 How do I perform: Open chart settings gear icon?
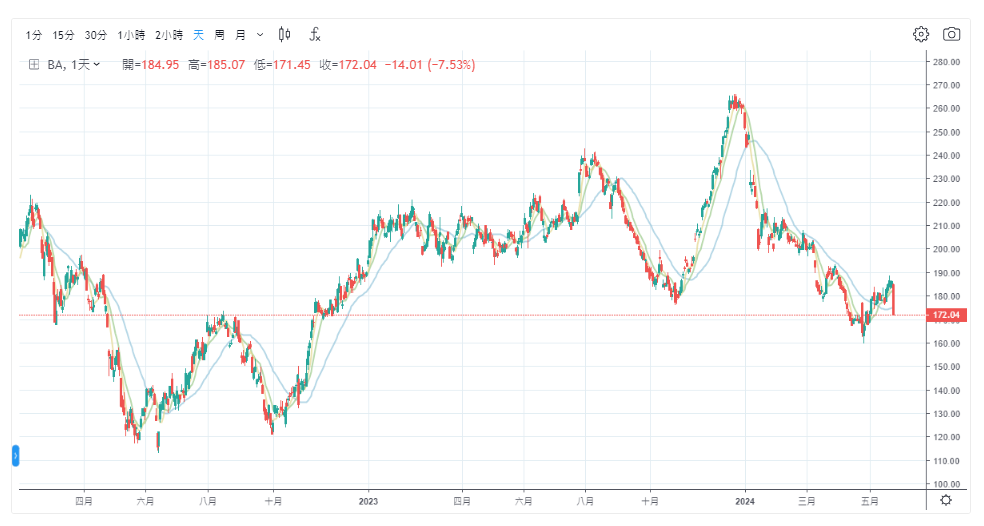[921, 34]
